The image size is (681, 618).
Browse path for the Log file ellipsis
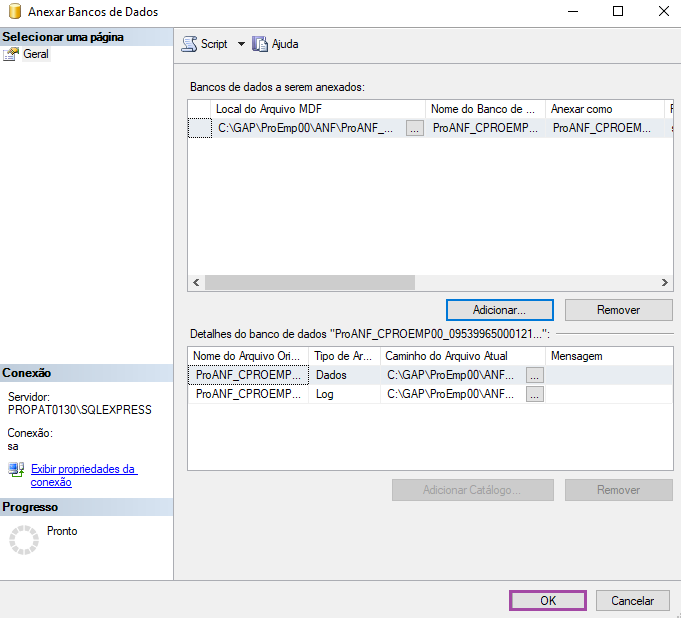[535, 394]
